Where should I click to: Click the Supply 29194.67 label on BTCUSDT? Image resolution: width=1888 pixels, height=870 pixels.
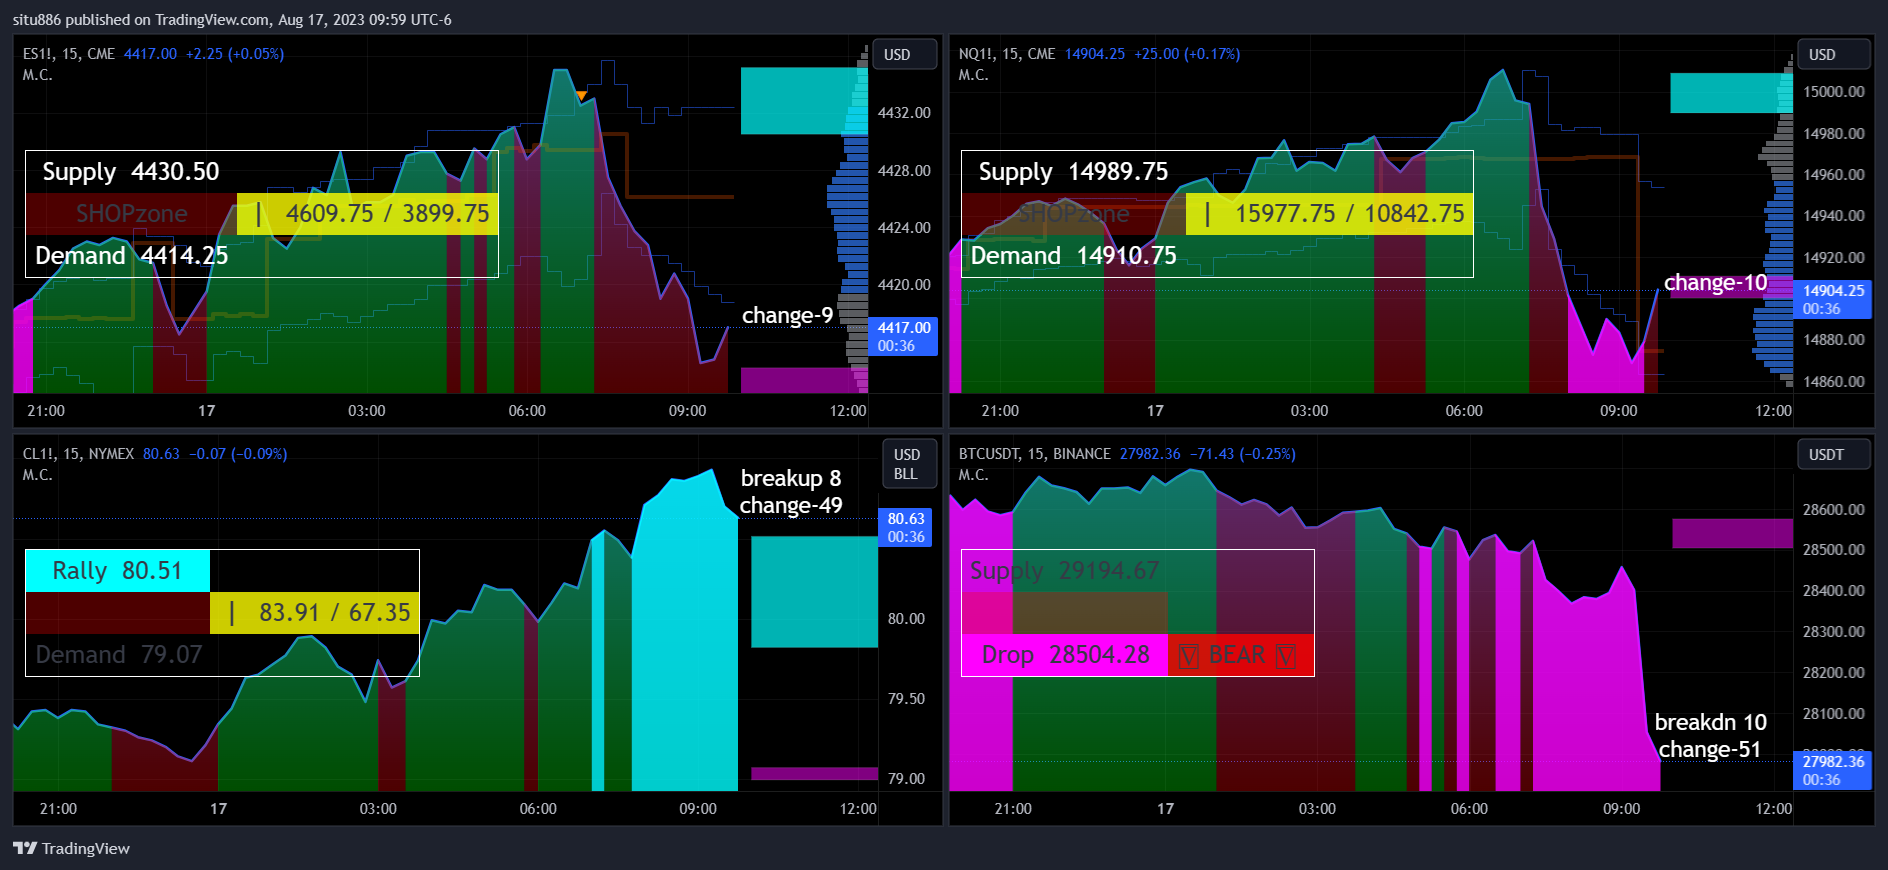pos(1065,571)
